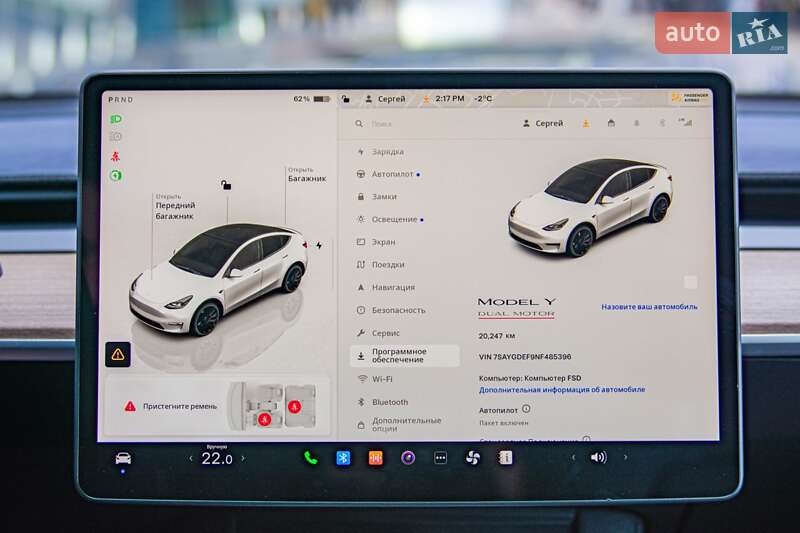Open the car controls icon in bottom bar
This screenshot has width=800, height=533.
click(x=123, y=458)
